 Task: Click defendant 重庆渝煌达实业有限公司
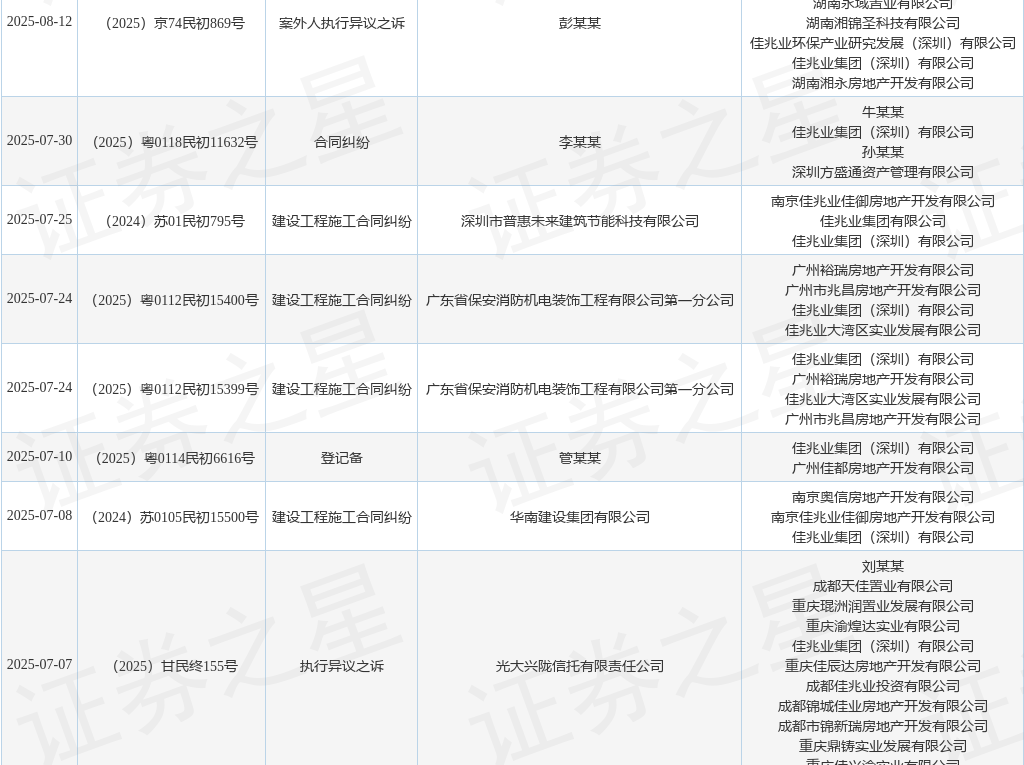(882, 627)
